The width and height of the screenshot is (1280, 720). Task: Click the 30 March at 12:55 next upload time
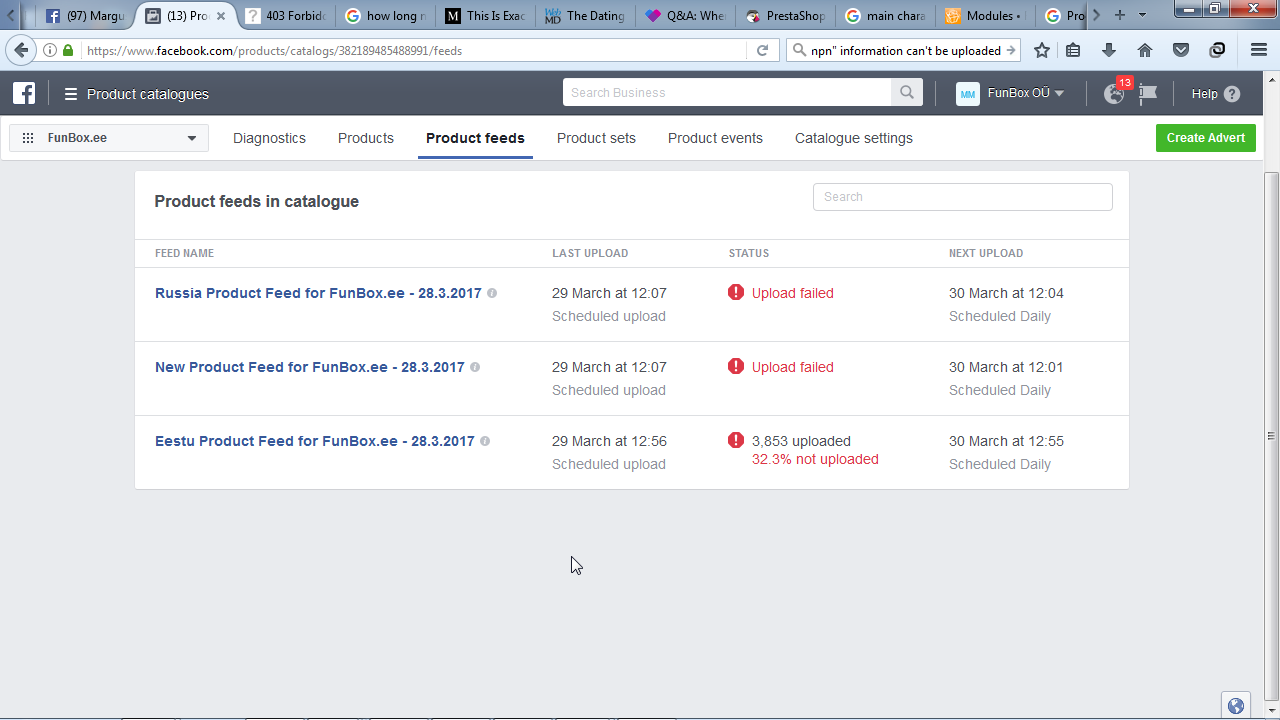click(x=1006, y=441)
